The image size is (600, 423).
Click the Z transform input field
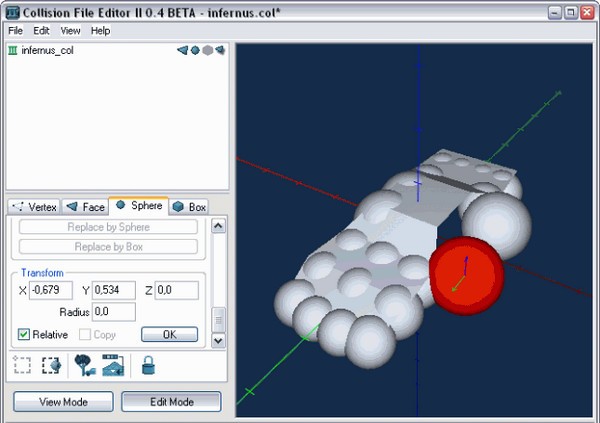177,290
